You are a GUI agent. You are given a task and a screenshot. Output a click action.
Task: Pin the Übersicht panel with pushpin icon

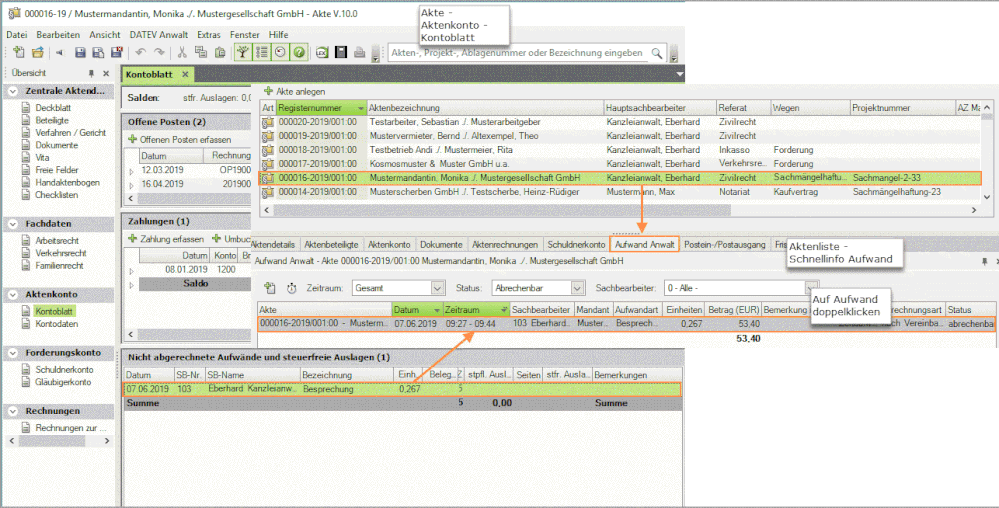[x=92, y=74]
